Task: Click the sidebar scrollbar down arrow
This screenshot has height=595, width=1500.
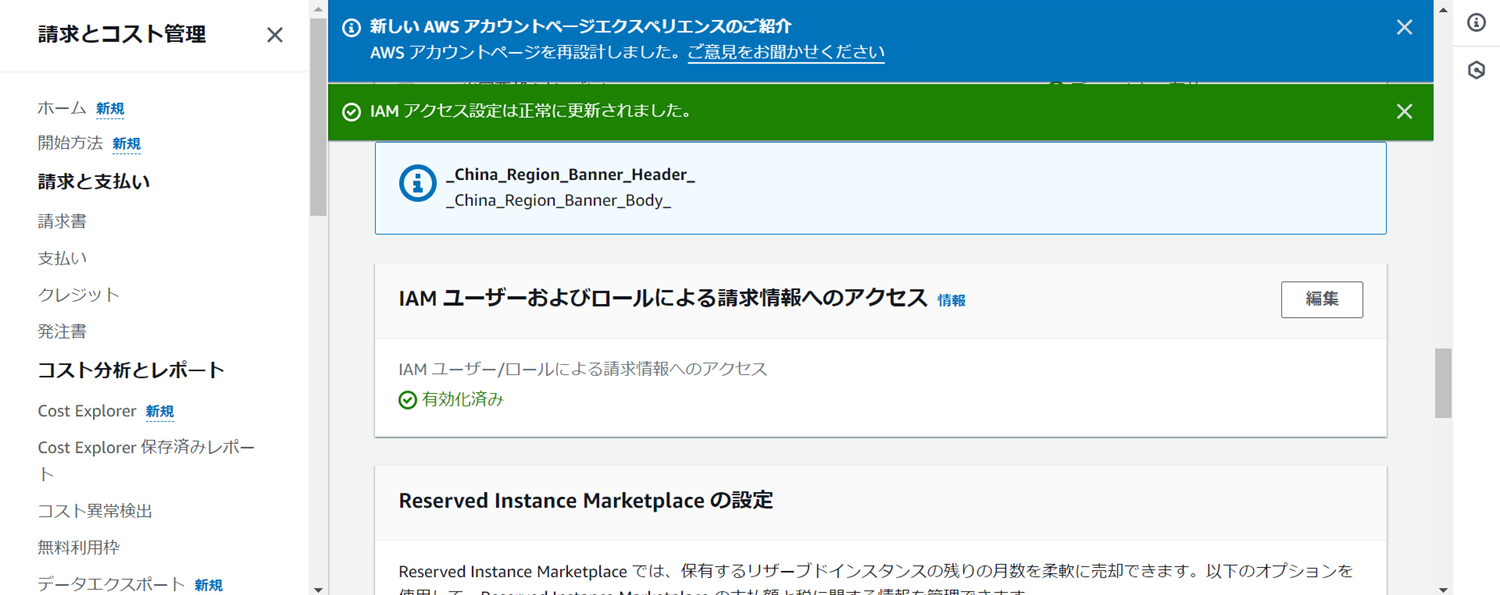Action: click(318, 589)
